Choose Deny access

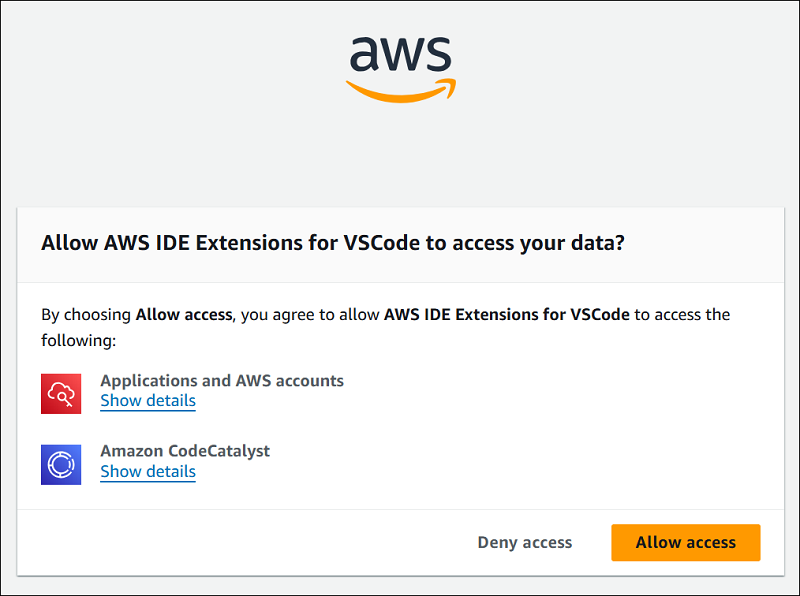[524, 542]
